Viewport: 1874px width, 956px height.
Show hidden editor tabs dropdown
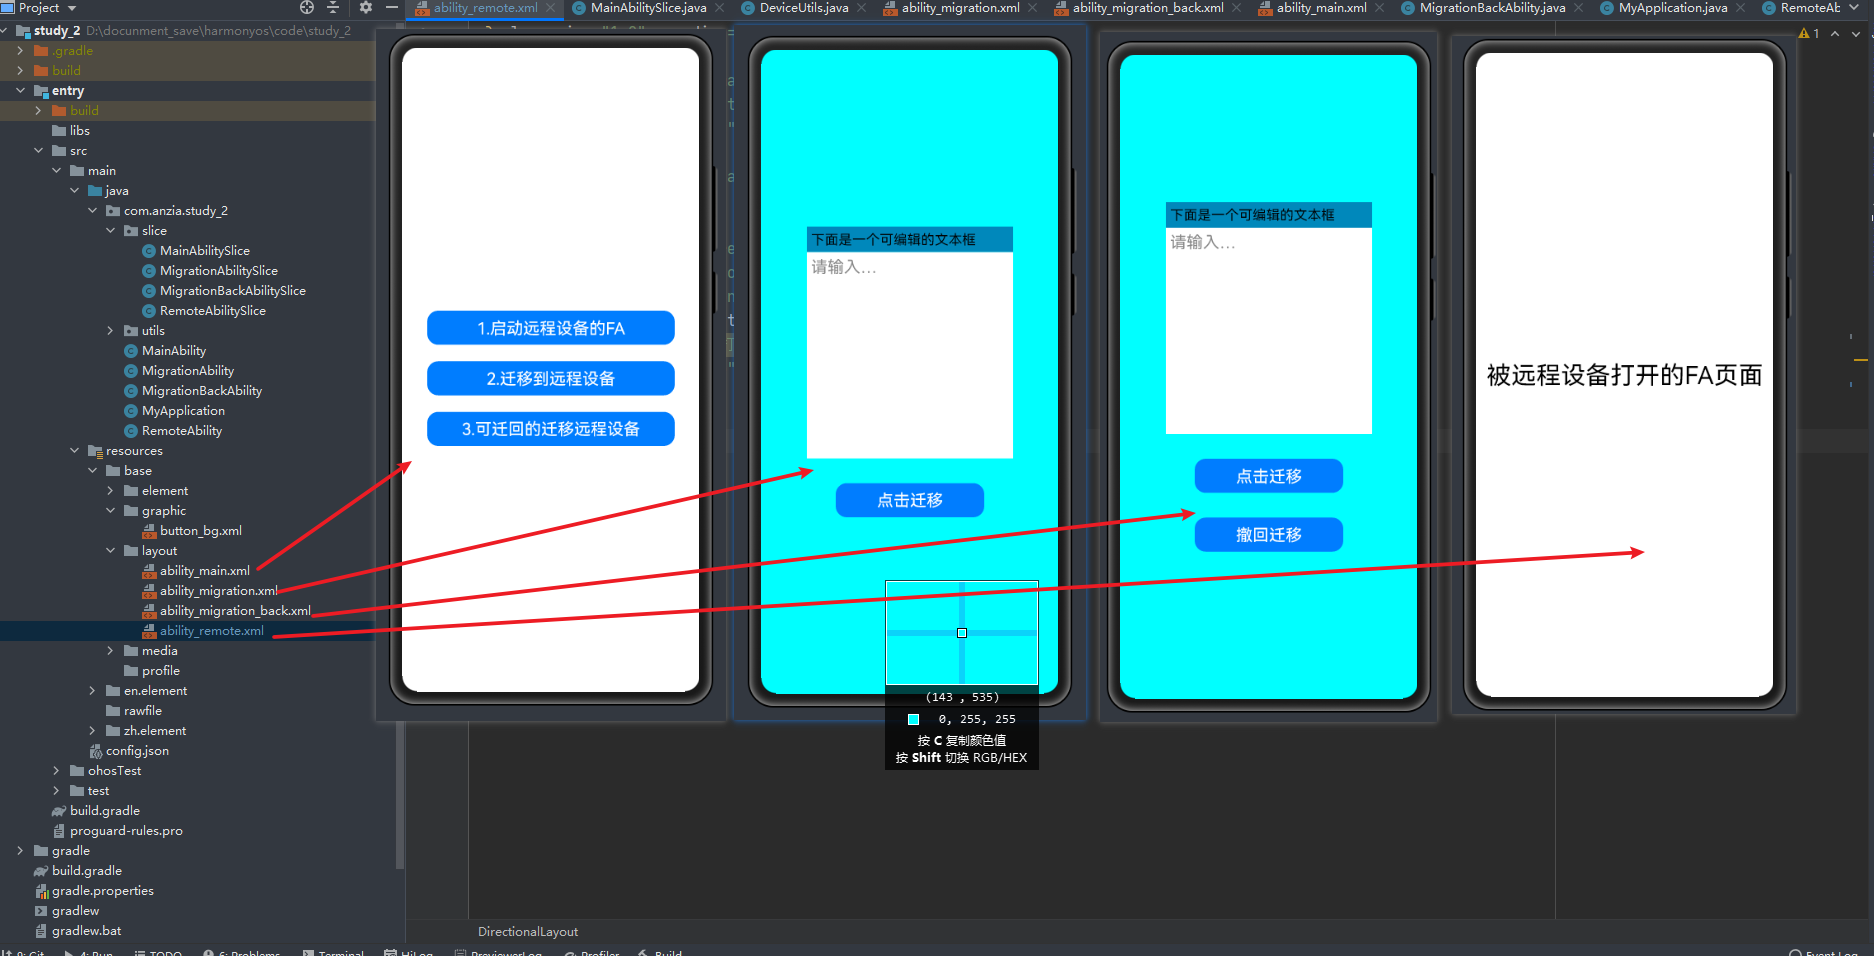click(x=1853, y=8)
